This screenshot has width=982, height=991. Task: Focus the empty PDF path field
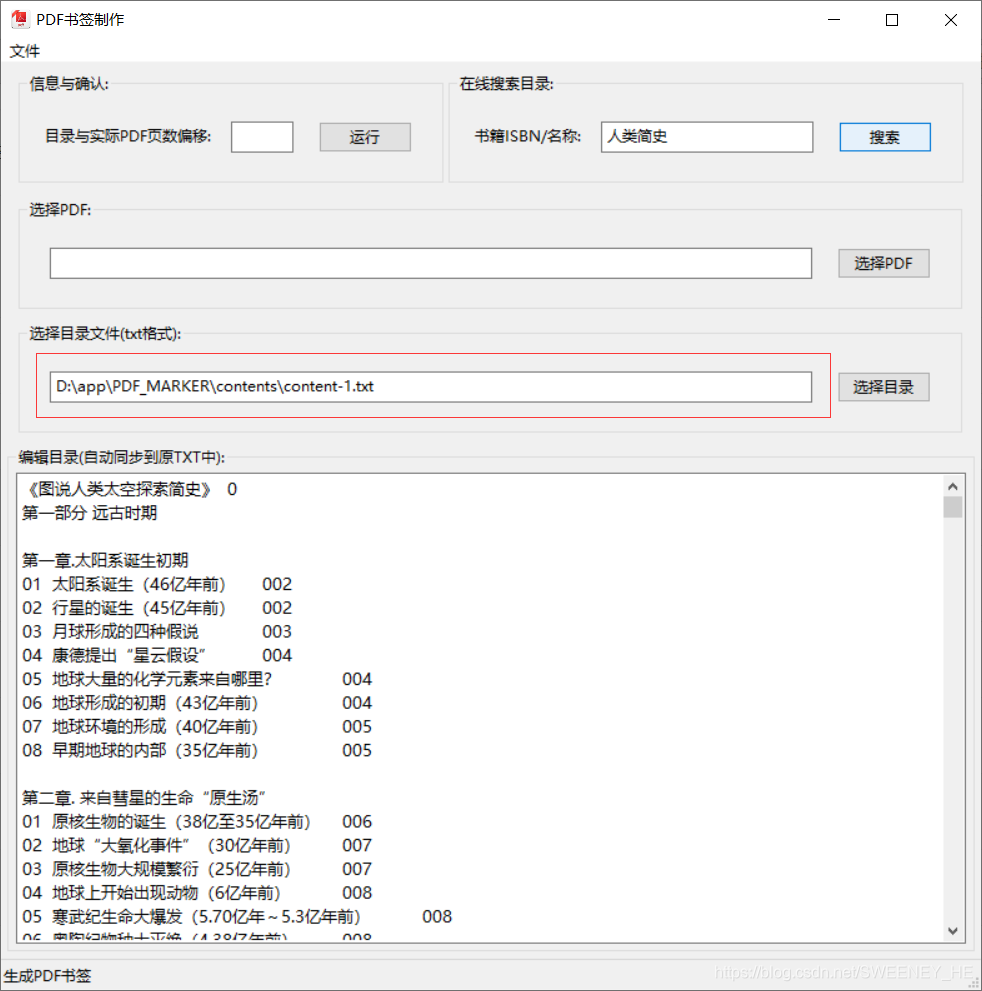point(431,264)
